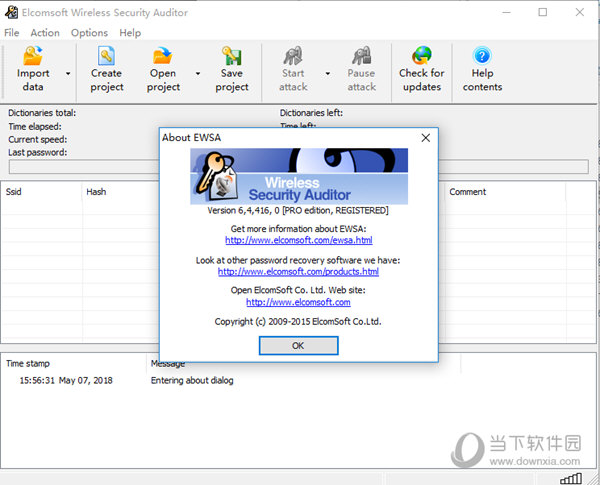This screenshot has height=485, width=600.
Task: Select the 'Entering about dialog' log message
Action: [192, 380]
